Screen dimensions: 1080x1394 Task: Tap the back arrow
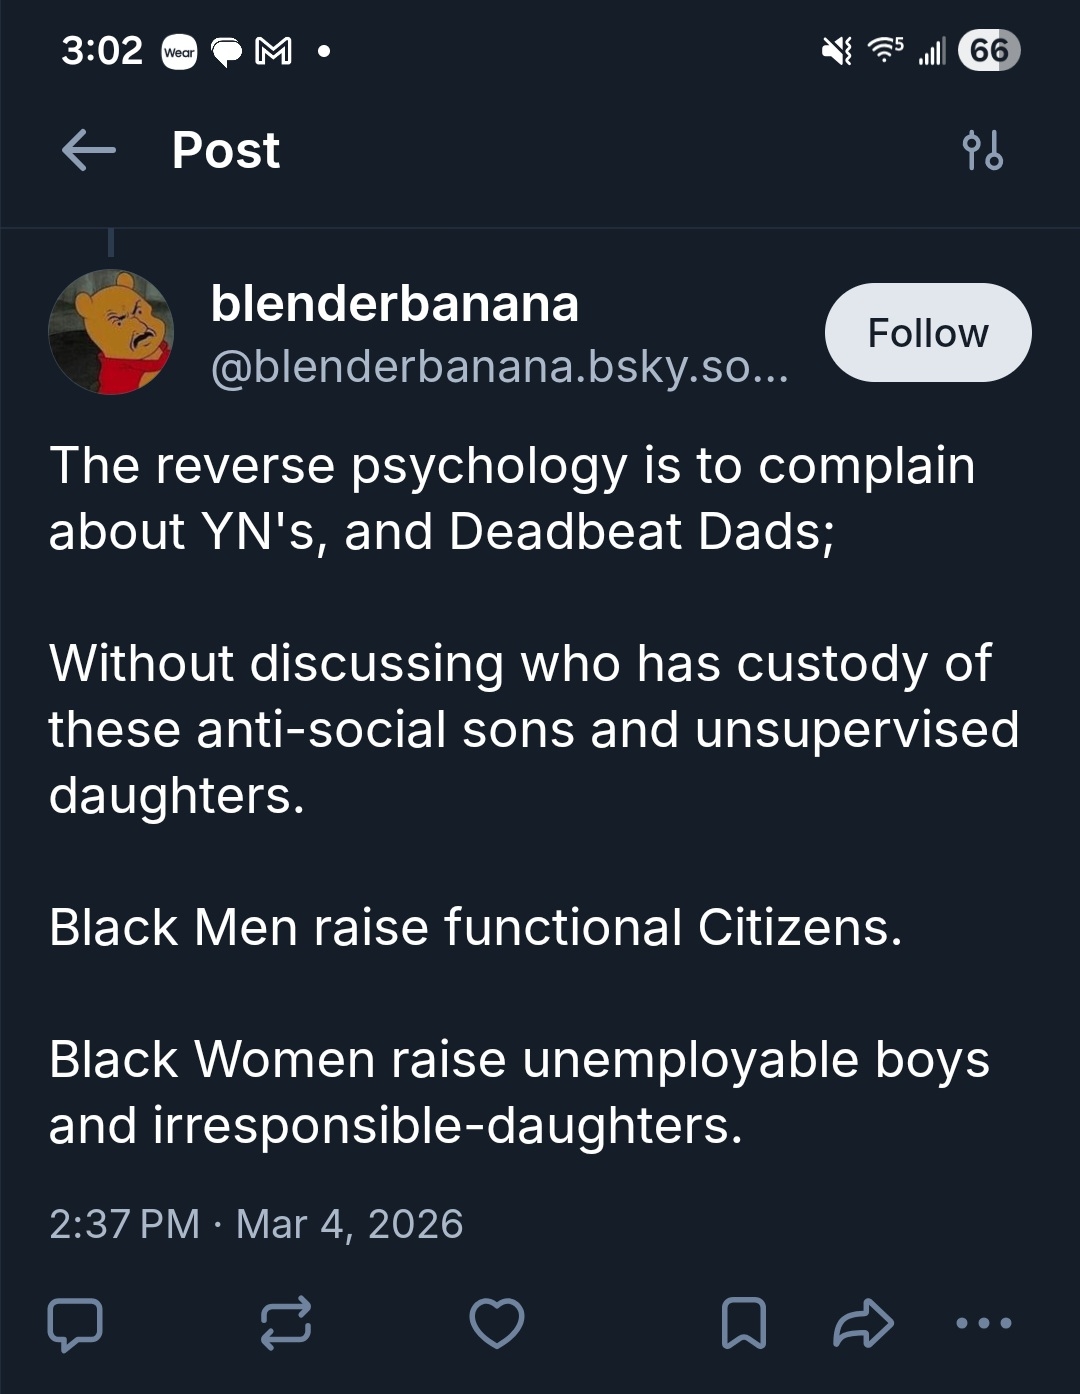pos(88,151)
